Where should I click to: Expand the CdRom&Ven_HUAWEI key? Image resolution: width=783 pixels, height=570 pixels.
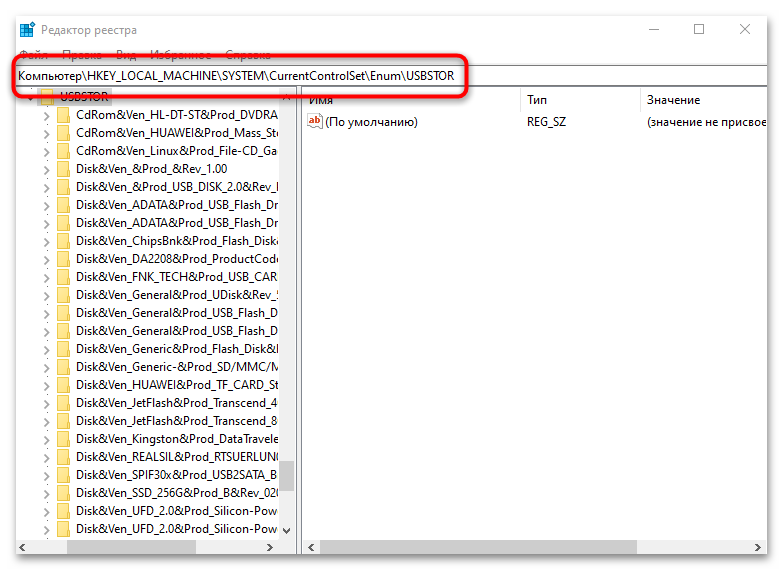click(46, 133)
